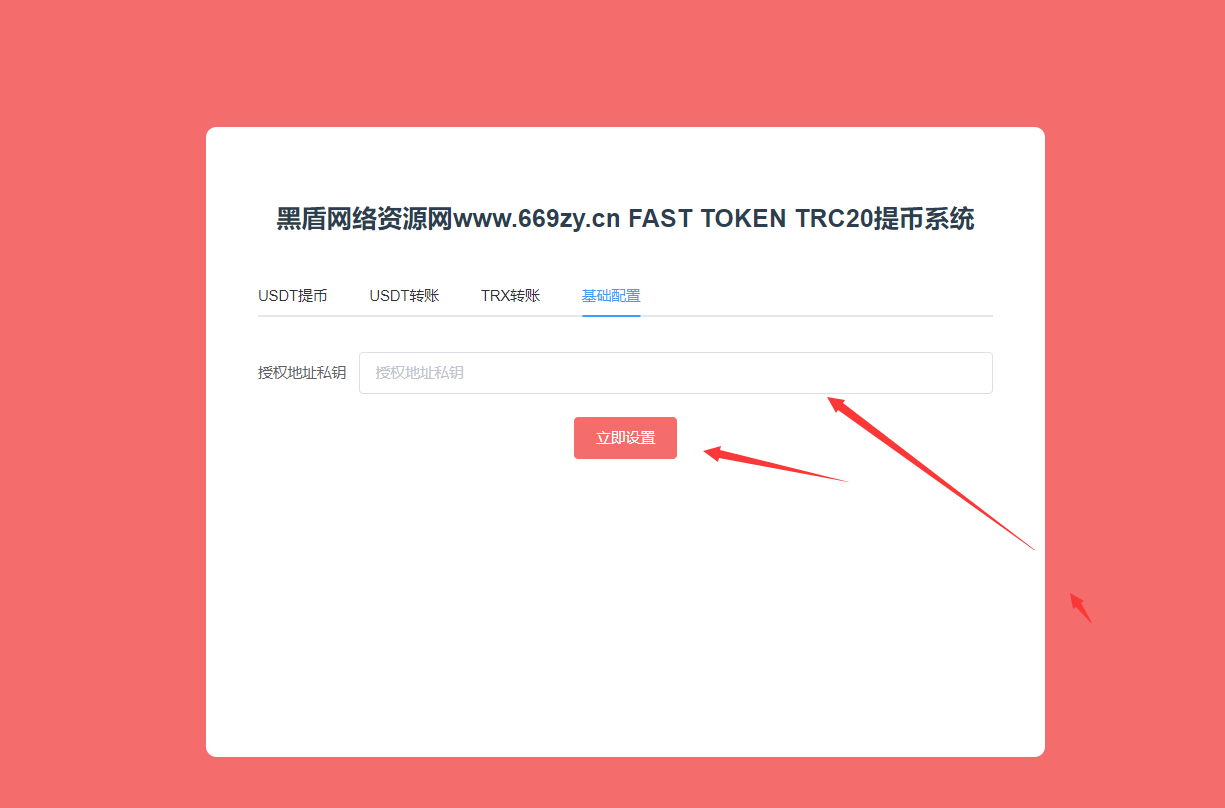Click the blue underline beneath 基础配置
Screen dimensions: 1225x808
click(x=611, y=315)
